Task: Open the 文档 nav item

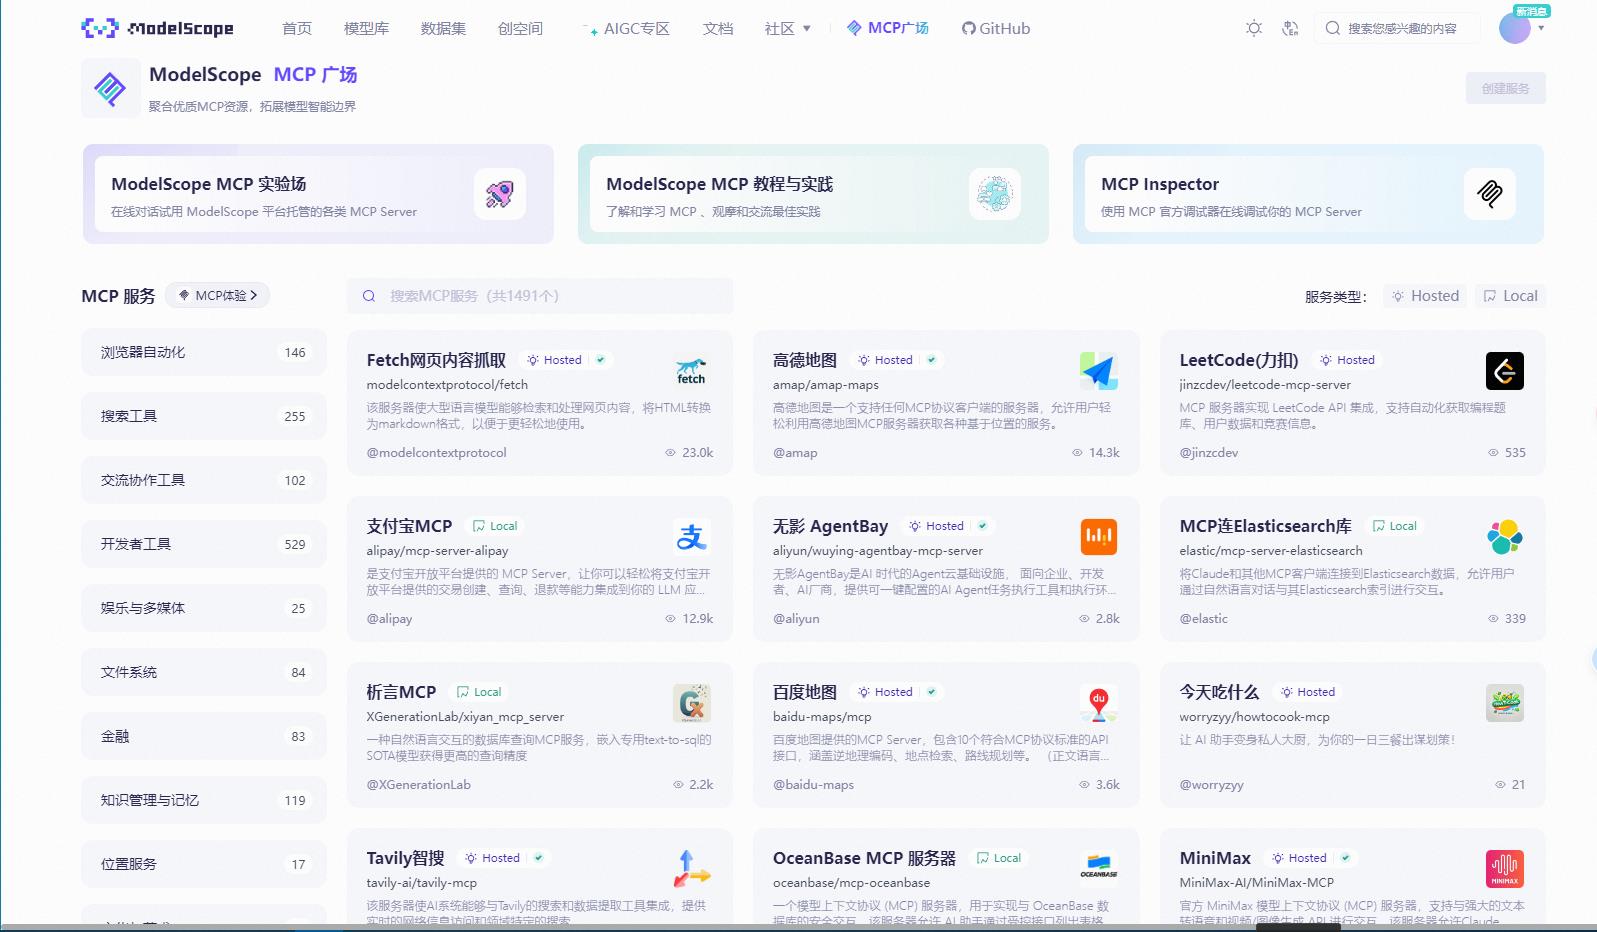Action: pyautogui.click(x=718, y=29)
